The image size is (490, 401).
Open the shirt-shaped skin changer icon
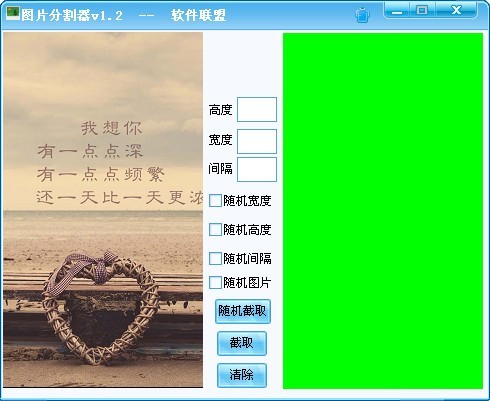pyautogui.click(x=362, y=15)
